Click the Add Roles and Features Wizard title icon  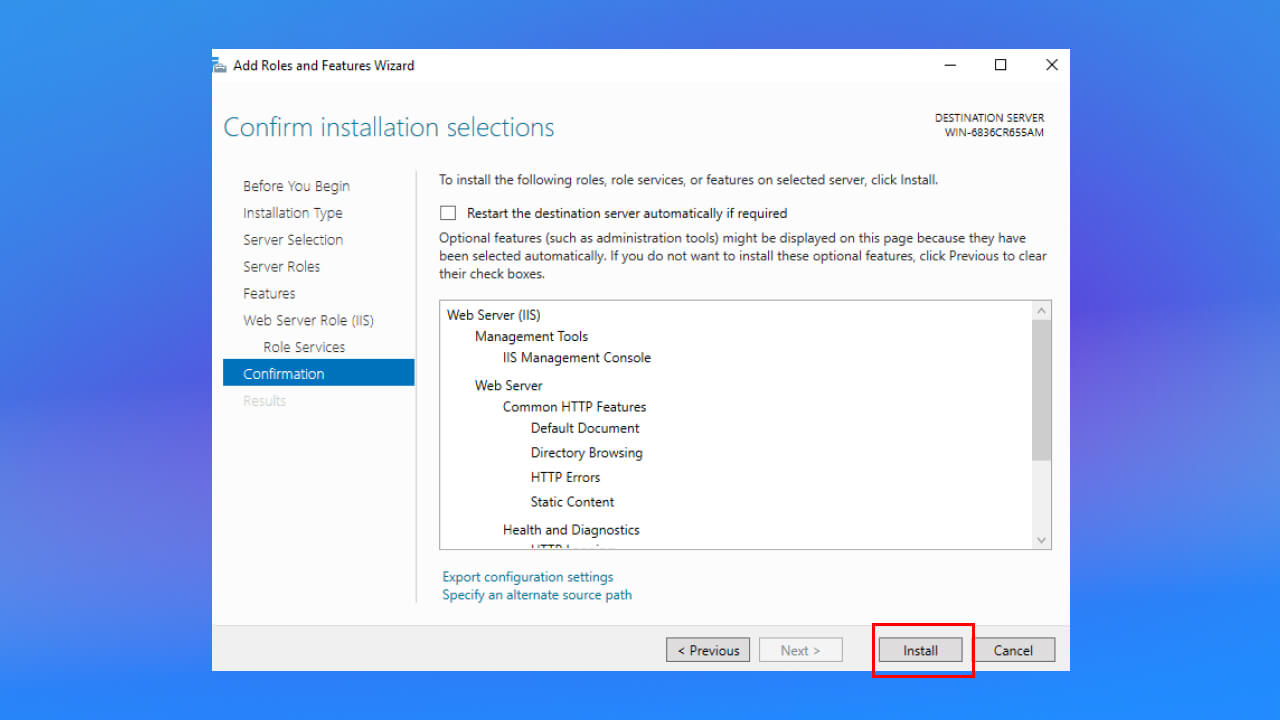pyautogui.click(x=219, y=65)
